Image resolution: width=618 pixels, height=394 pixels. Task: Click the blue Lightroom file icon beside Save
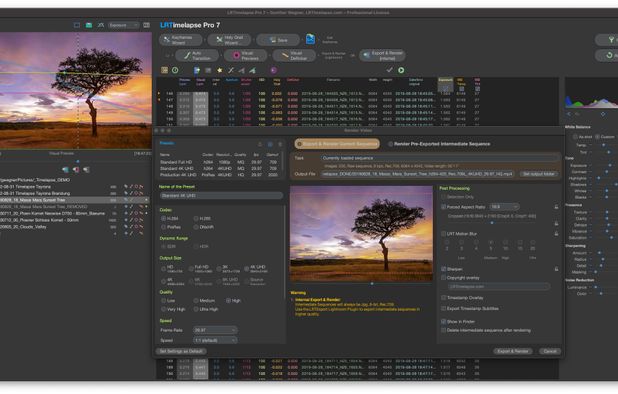click(310, 39)
